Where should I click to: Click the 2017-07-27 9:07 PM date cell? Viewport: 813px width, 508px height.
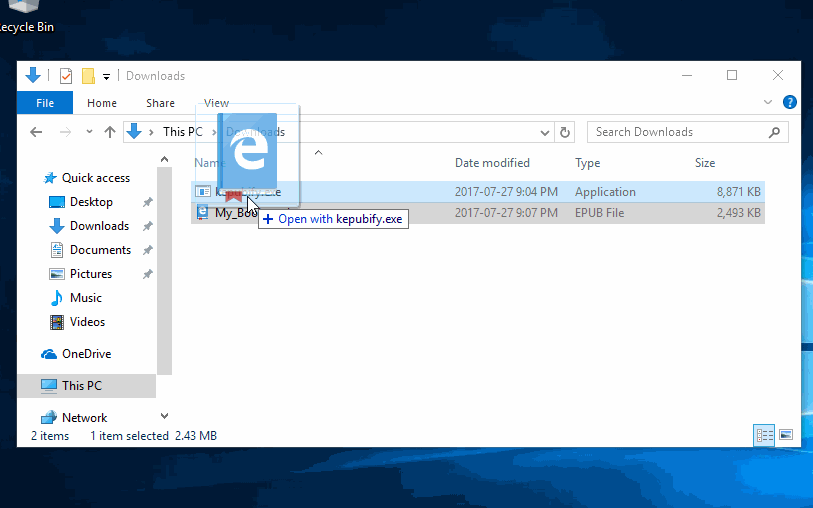click(x=506, y=213)
